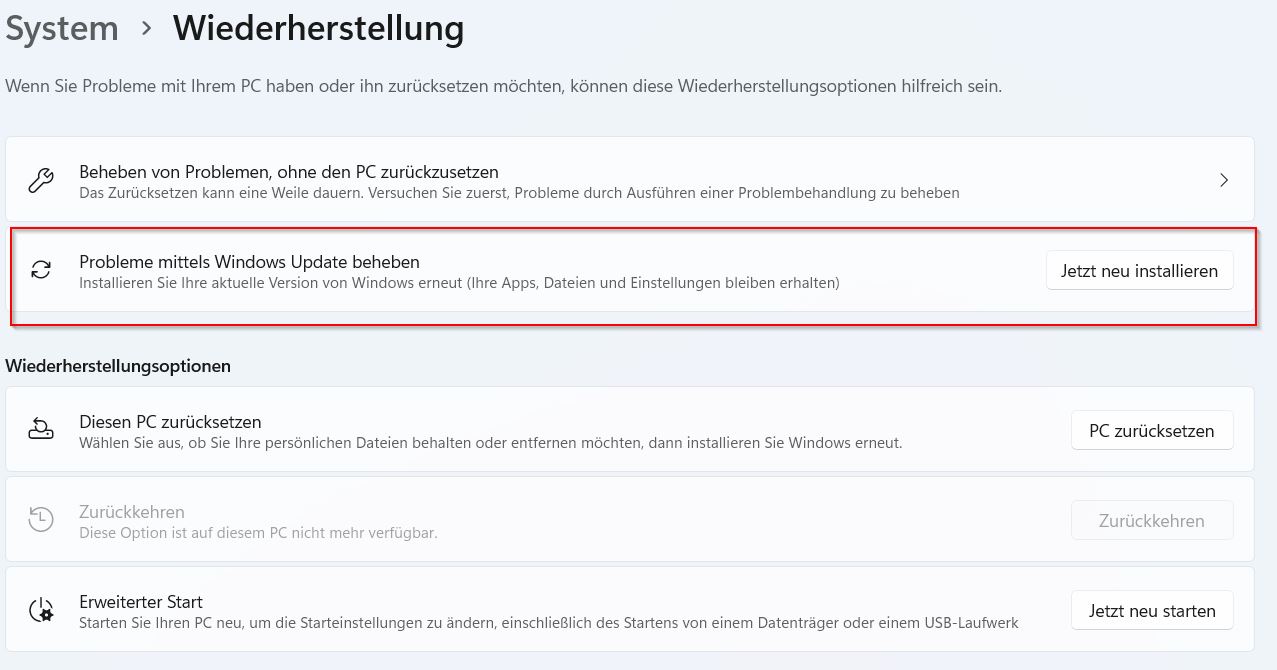Image resolution: width=1277 pixels, height=670 pixels.
Task: Click the Erweiterter Start gear icon
Action: (41, 609)
